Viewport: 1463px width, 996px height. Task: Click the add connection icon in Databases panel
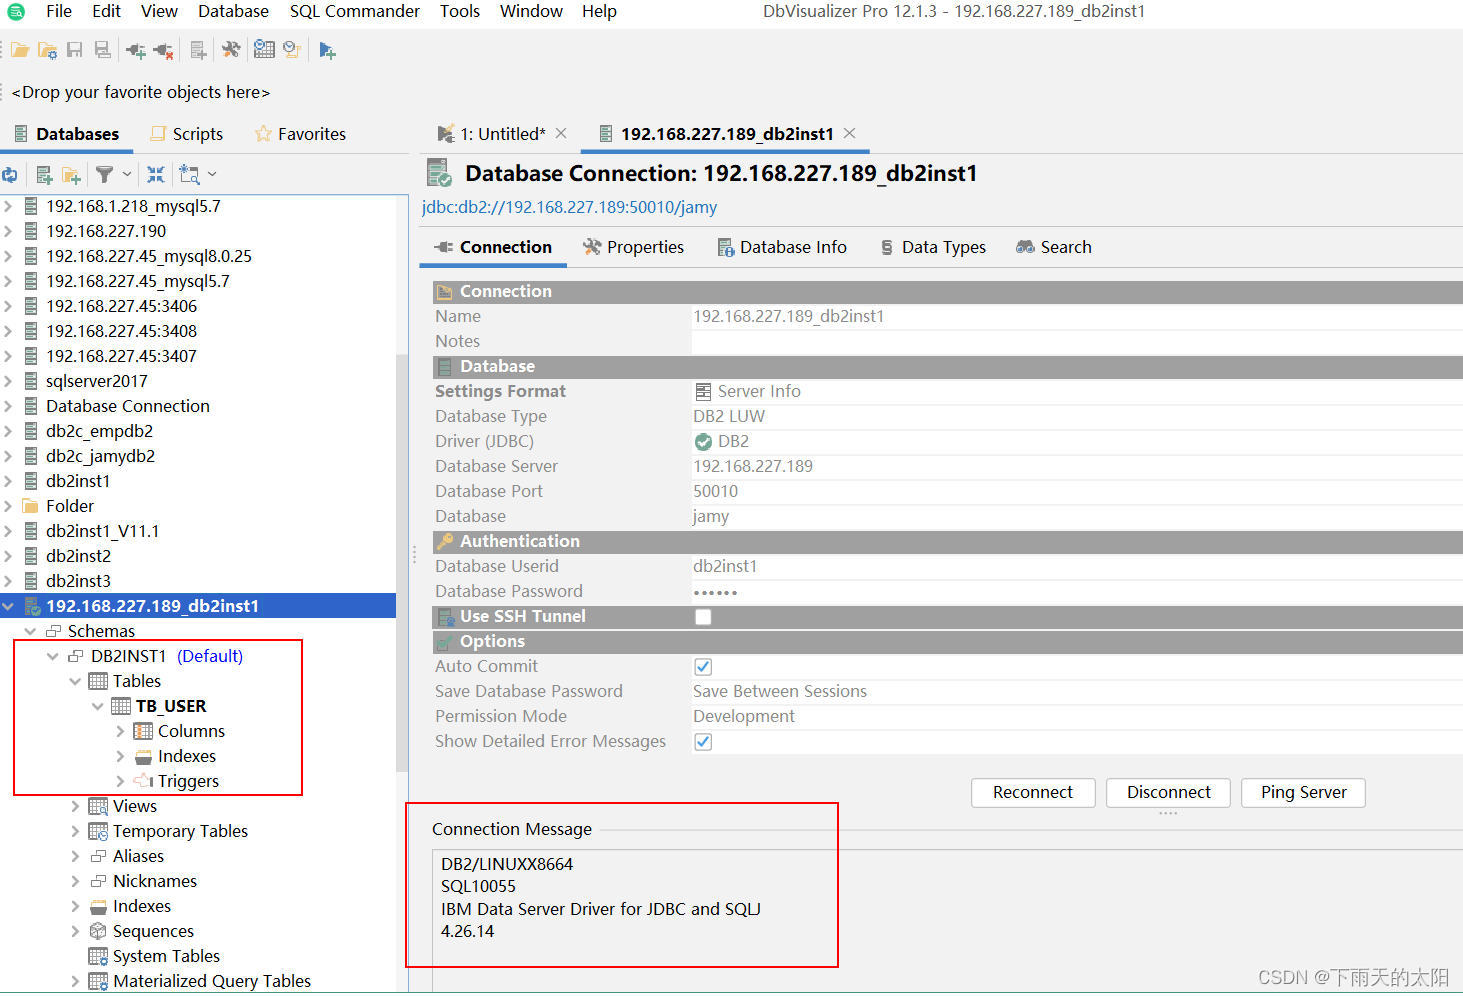44,175
